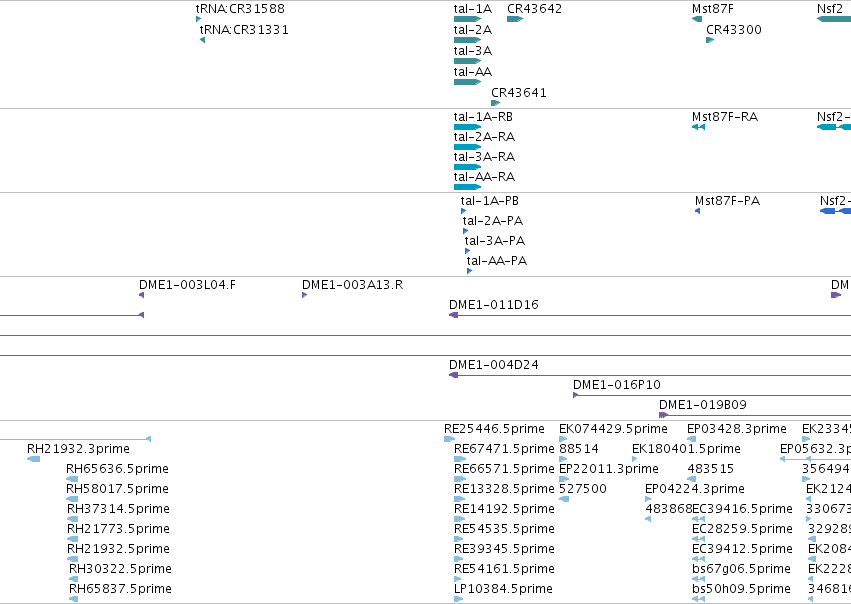Image resolution: width=851 pixels, height=604 pixels.
Task: Select protein tal-1A-PB
Action: [463, 211]
